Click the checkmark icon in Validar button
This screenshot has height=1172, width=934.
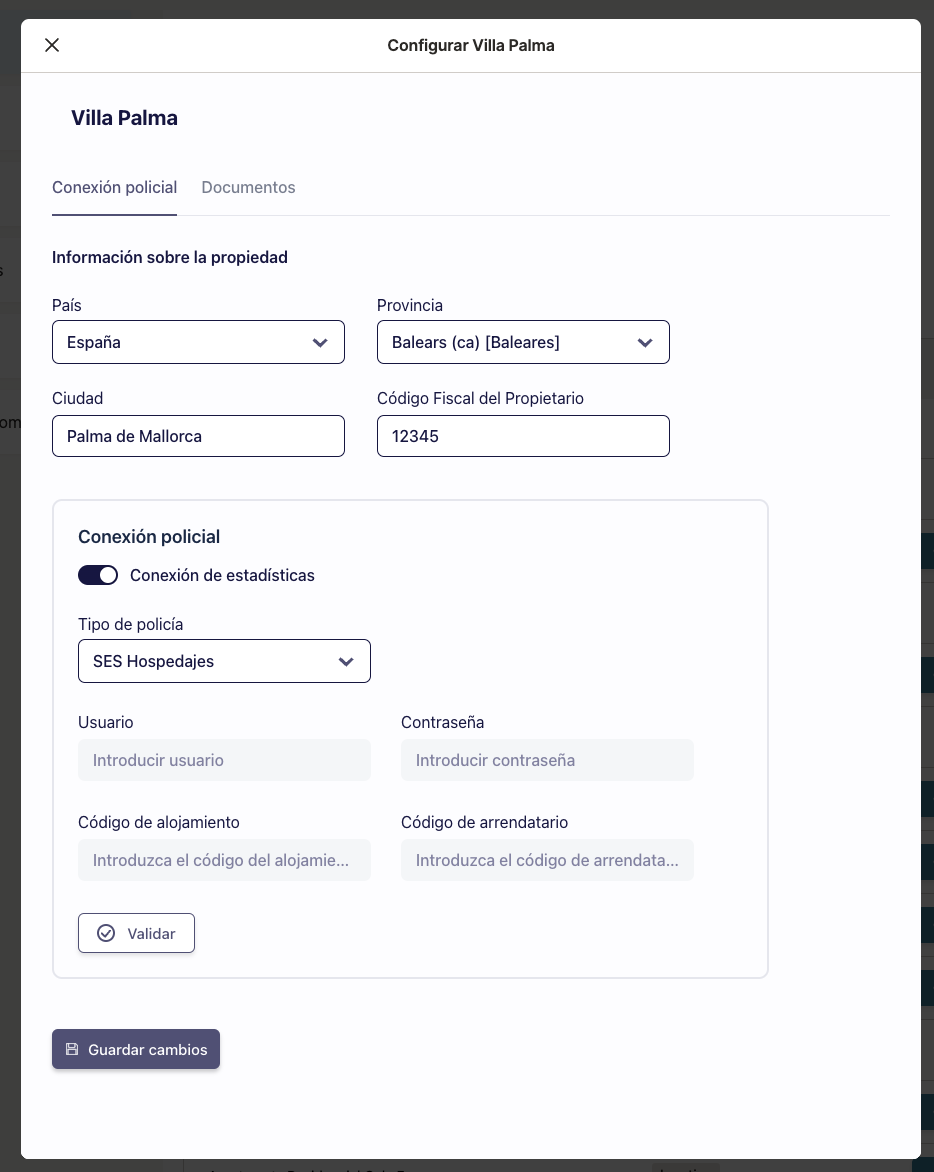click(106, 933)
